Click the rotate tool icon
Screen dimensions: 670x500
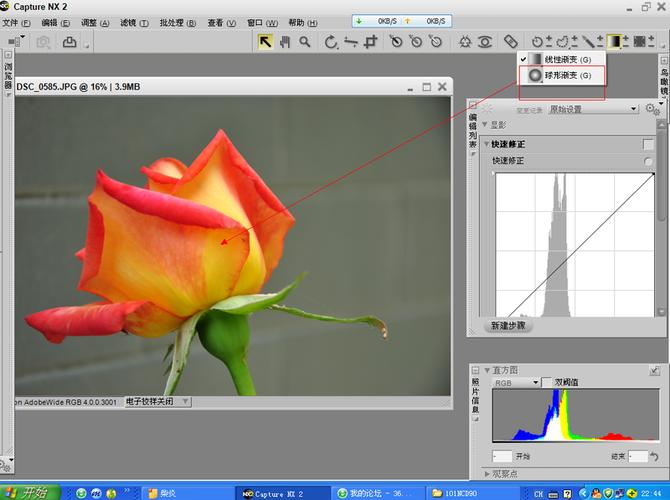(x=332, y=41)
